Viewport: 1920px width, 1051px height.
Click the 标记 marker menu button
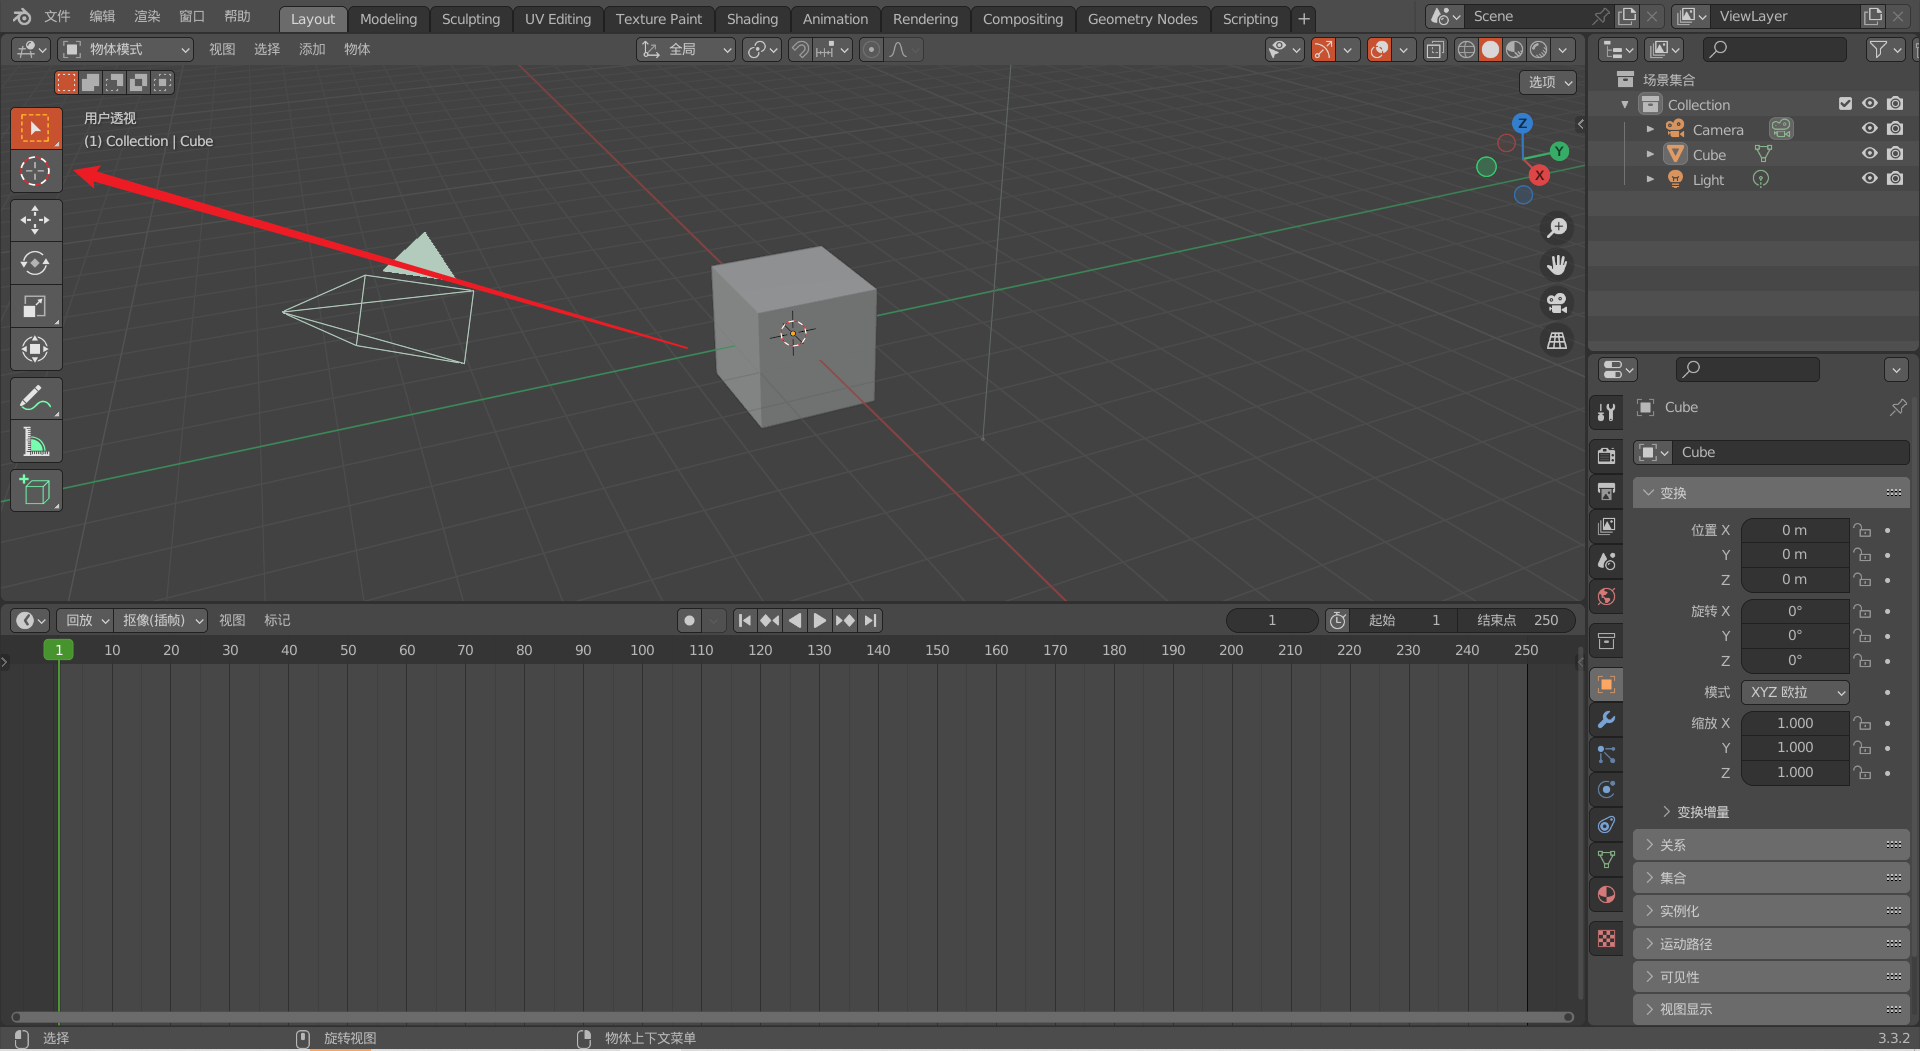click(277, 620)
